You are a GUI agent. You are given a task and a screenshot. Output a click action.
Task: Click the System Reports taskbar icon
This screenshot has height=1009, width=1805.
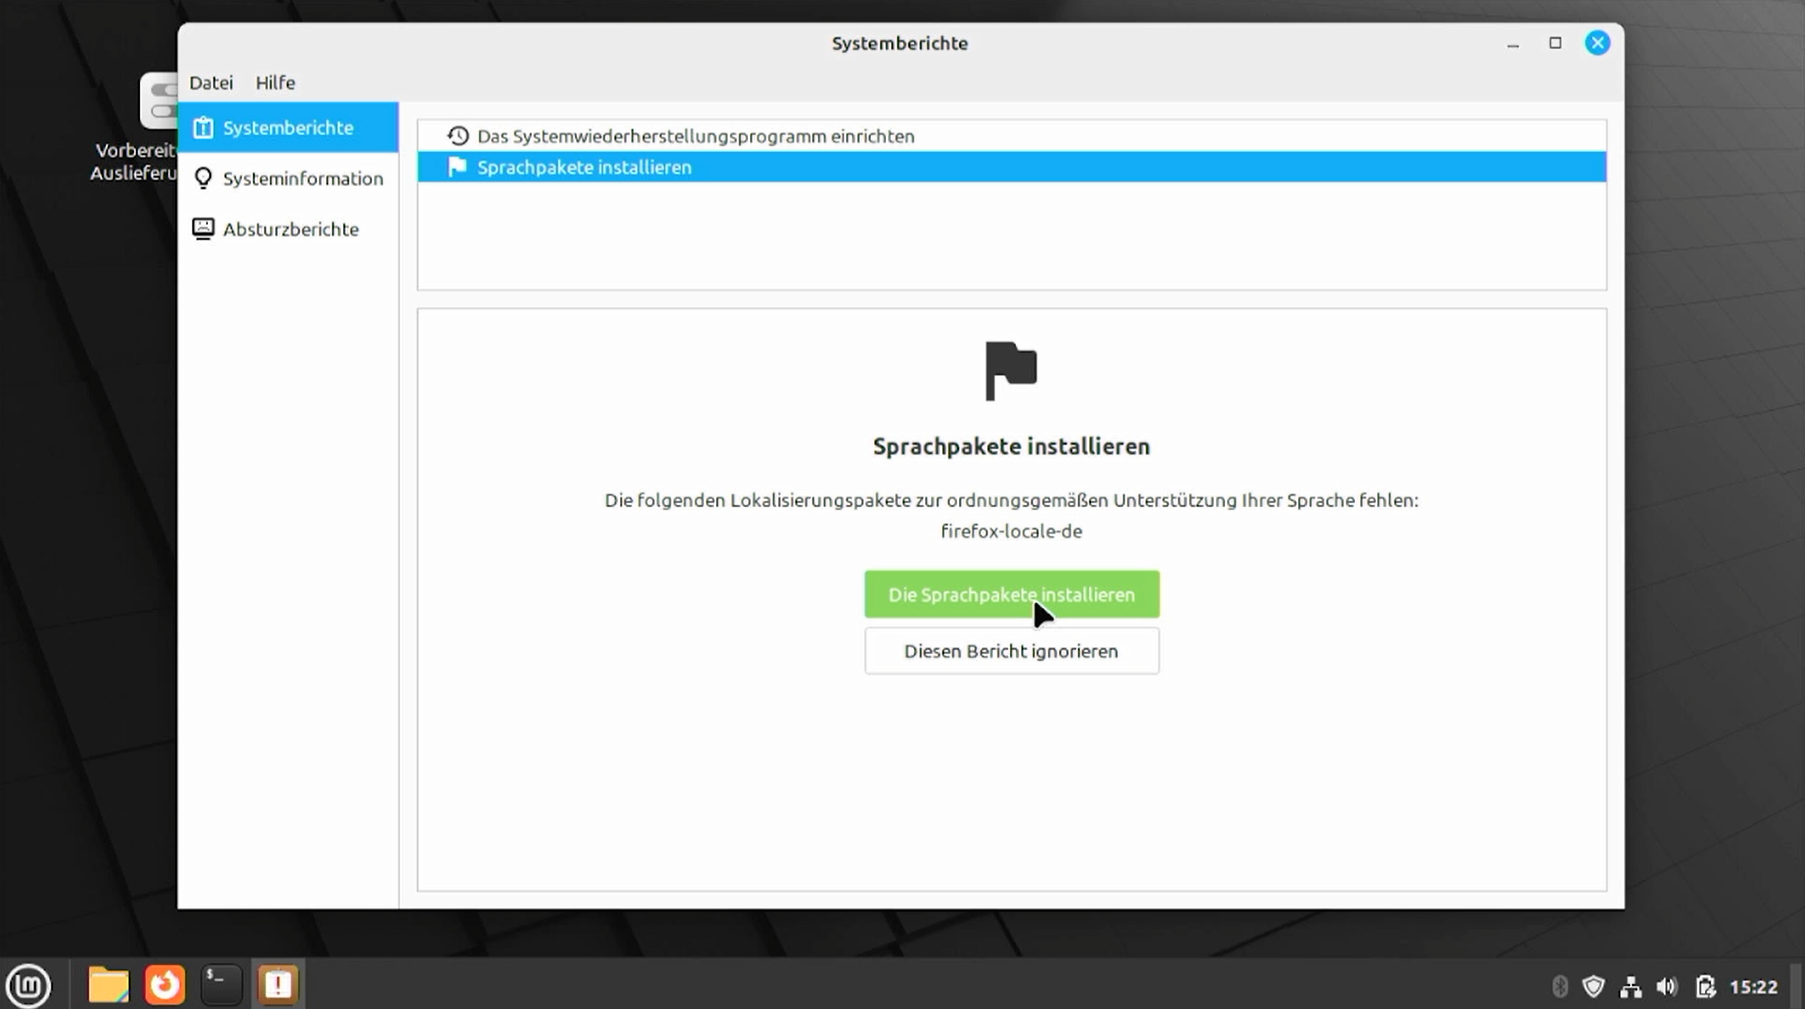(278, 985)
